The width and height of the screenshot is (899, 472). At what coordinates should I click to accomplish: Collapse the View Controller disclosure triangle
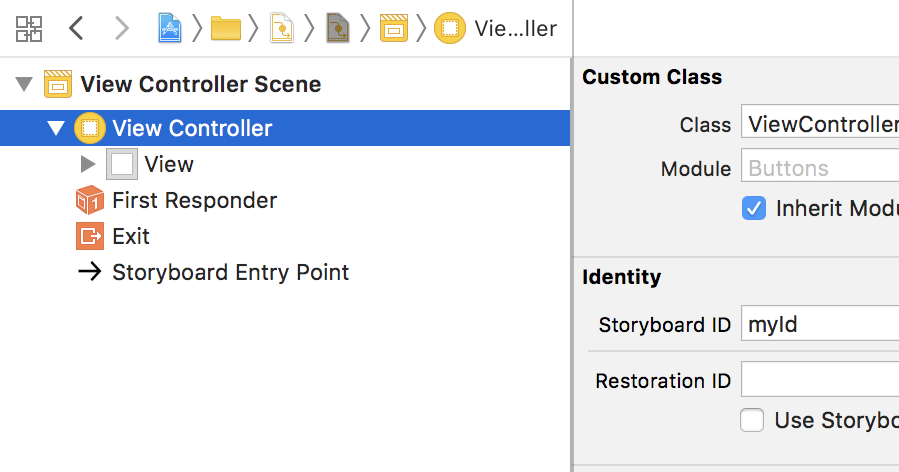[x=56, y=128]
